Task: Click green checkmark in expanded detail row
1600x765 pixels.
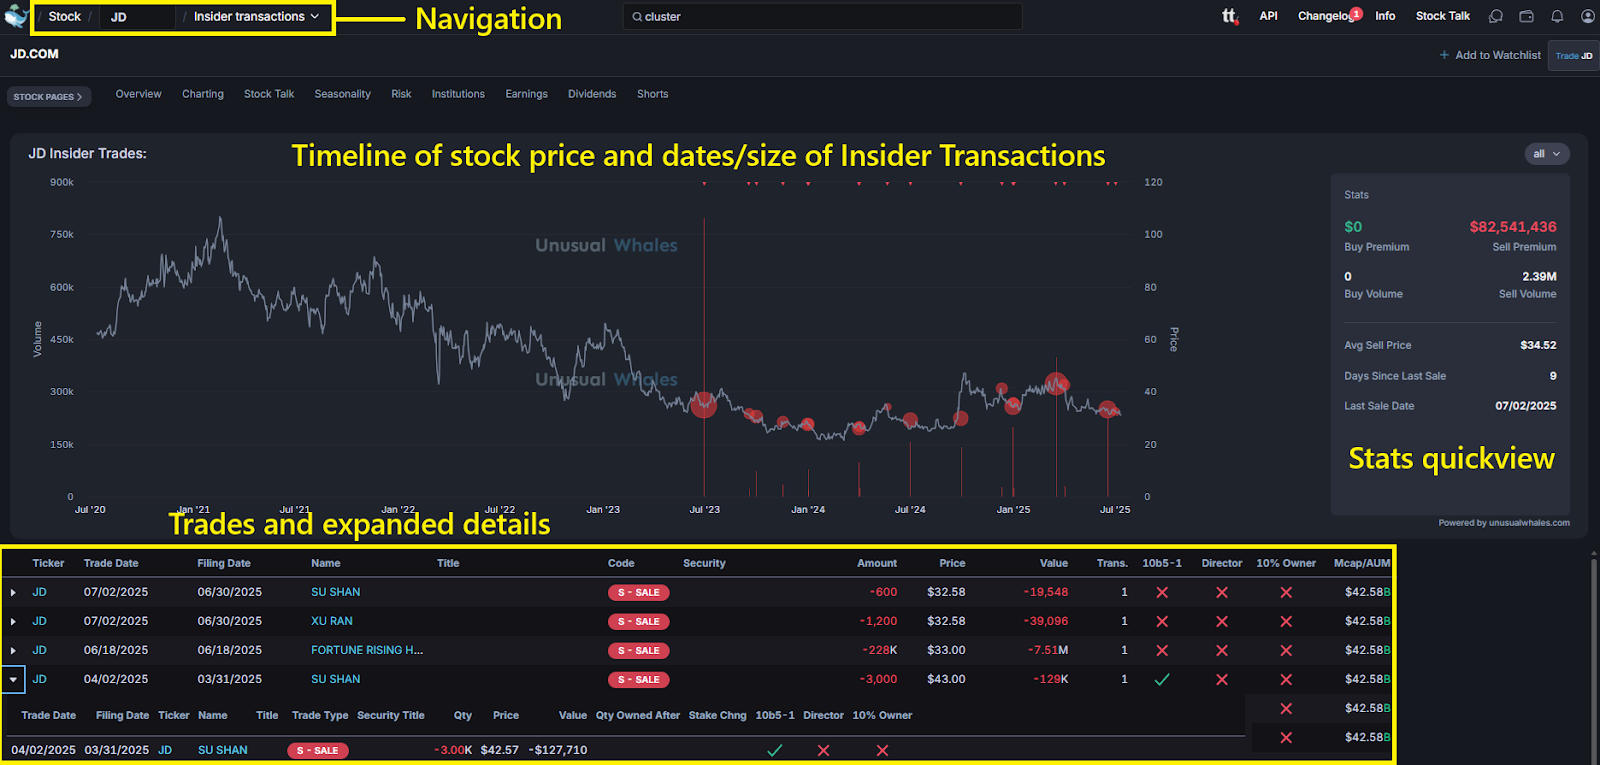Action: point(774,750)
